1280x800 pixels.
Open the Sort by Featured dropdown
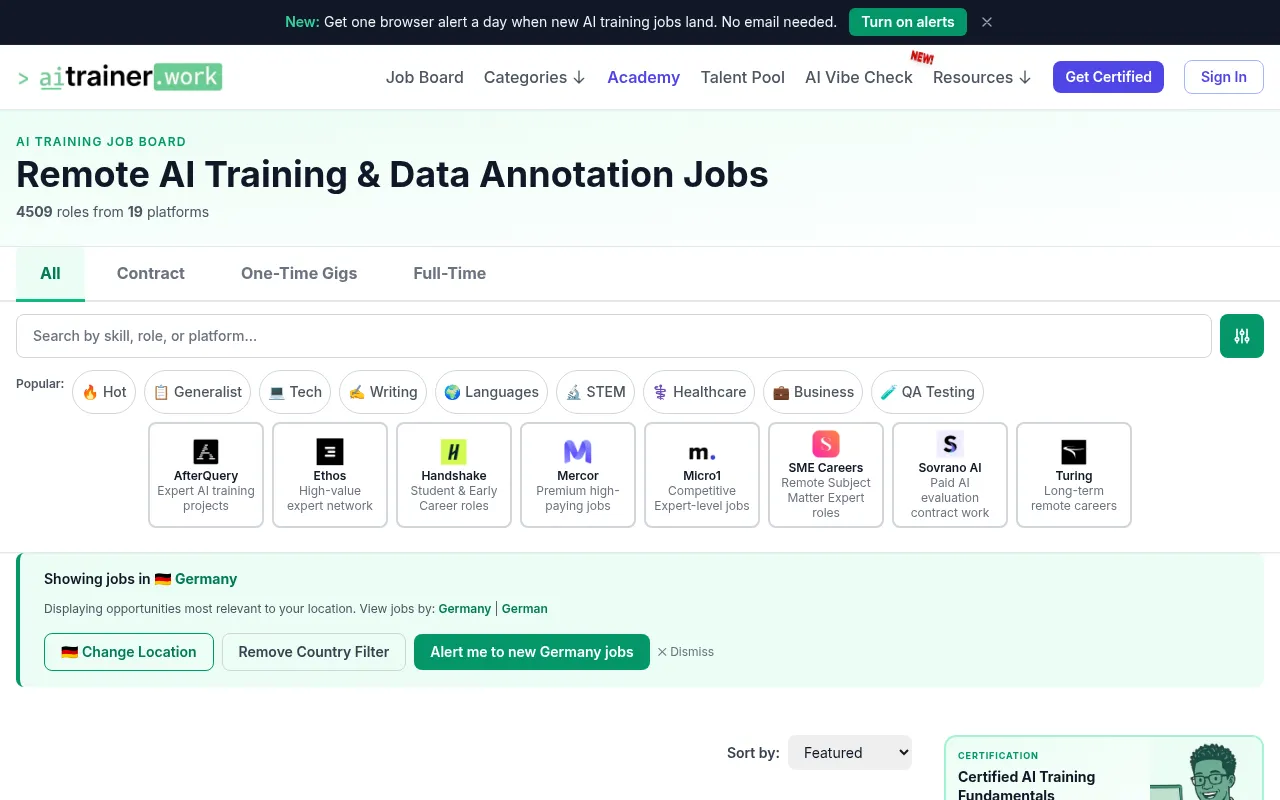[x=850, y=753]
